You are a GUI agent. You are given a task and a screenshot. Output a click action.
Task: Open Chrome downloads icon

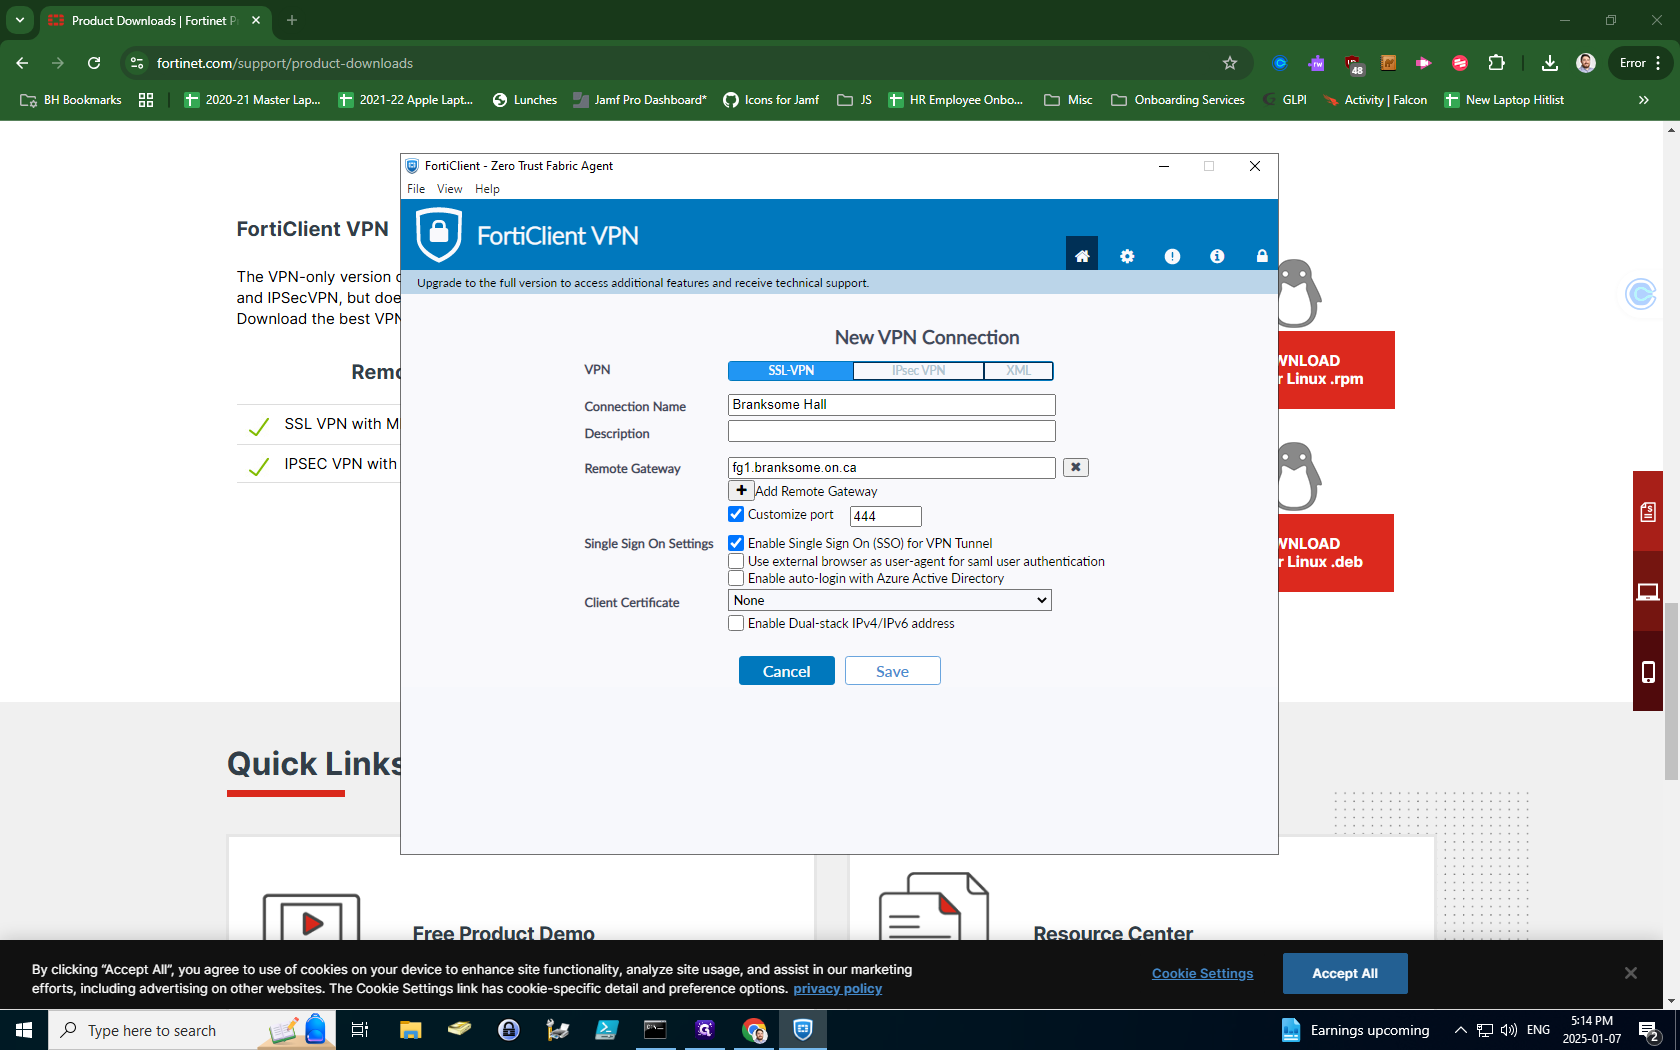click(x=1549, y=63)
